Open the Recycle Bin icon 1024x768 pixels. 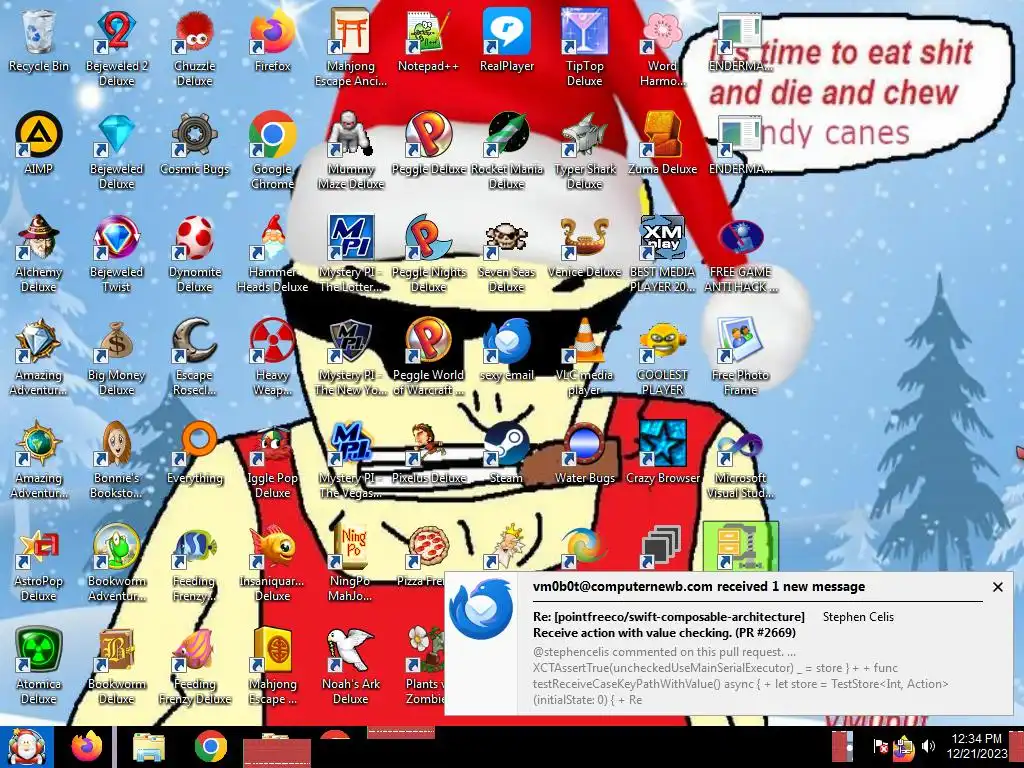click(x=39, y=41)
